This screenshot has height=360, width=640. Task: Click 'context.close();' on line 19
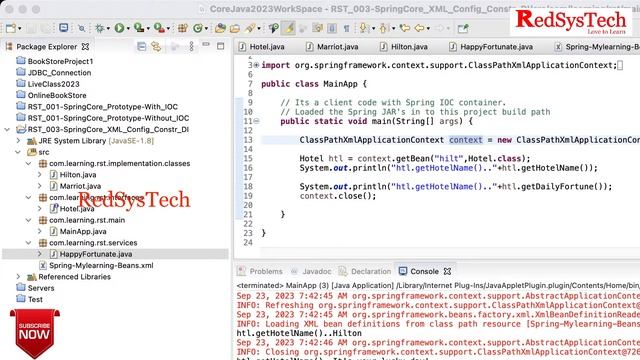(338, 196)
